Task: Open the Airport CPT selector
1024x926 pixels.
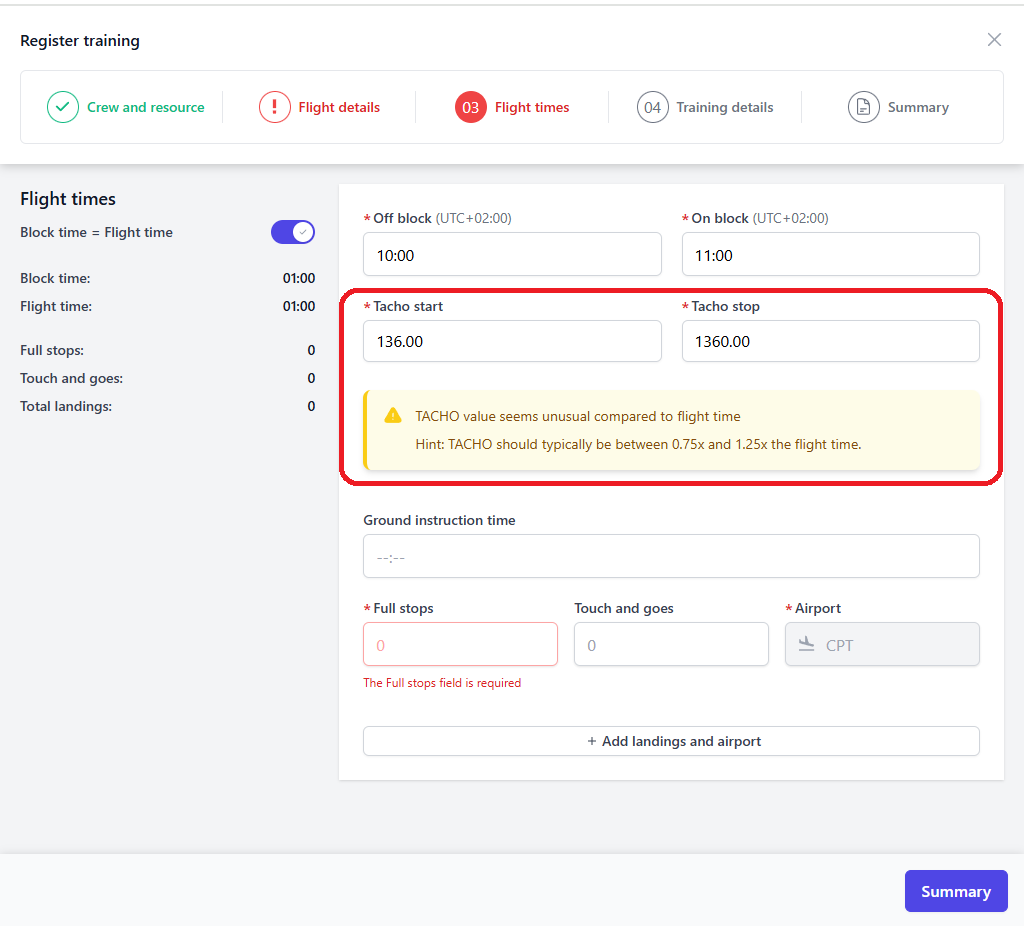Action: click(882, 645)
